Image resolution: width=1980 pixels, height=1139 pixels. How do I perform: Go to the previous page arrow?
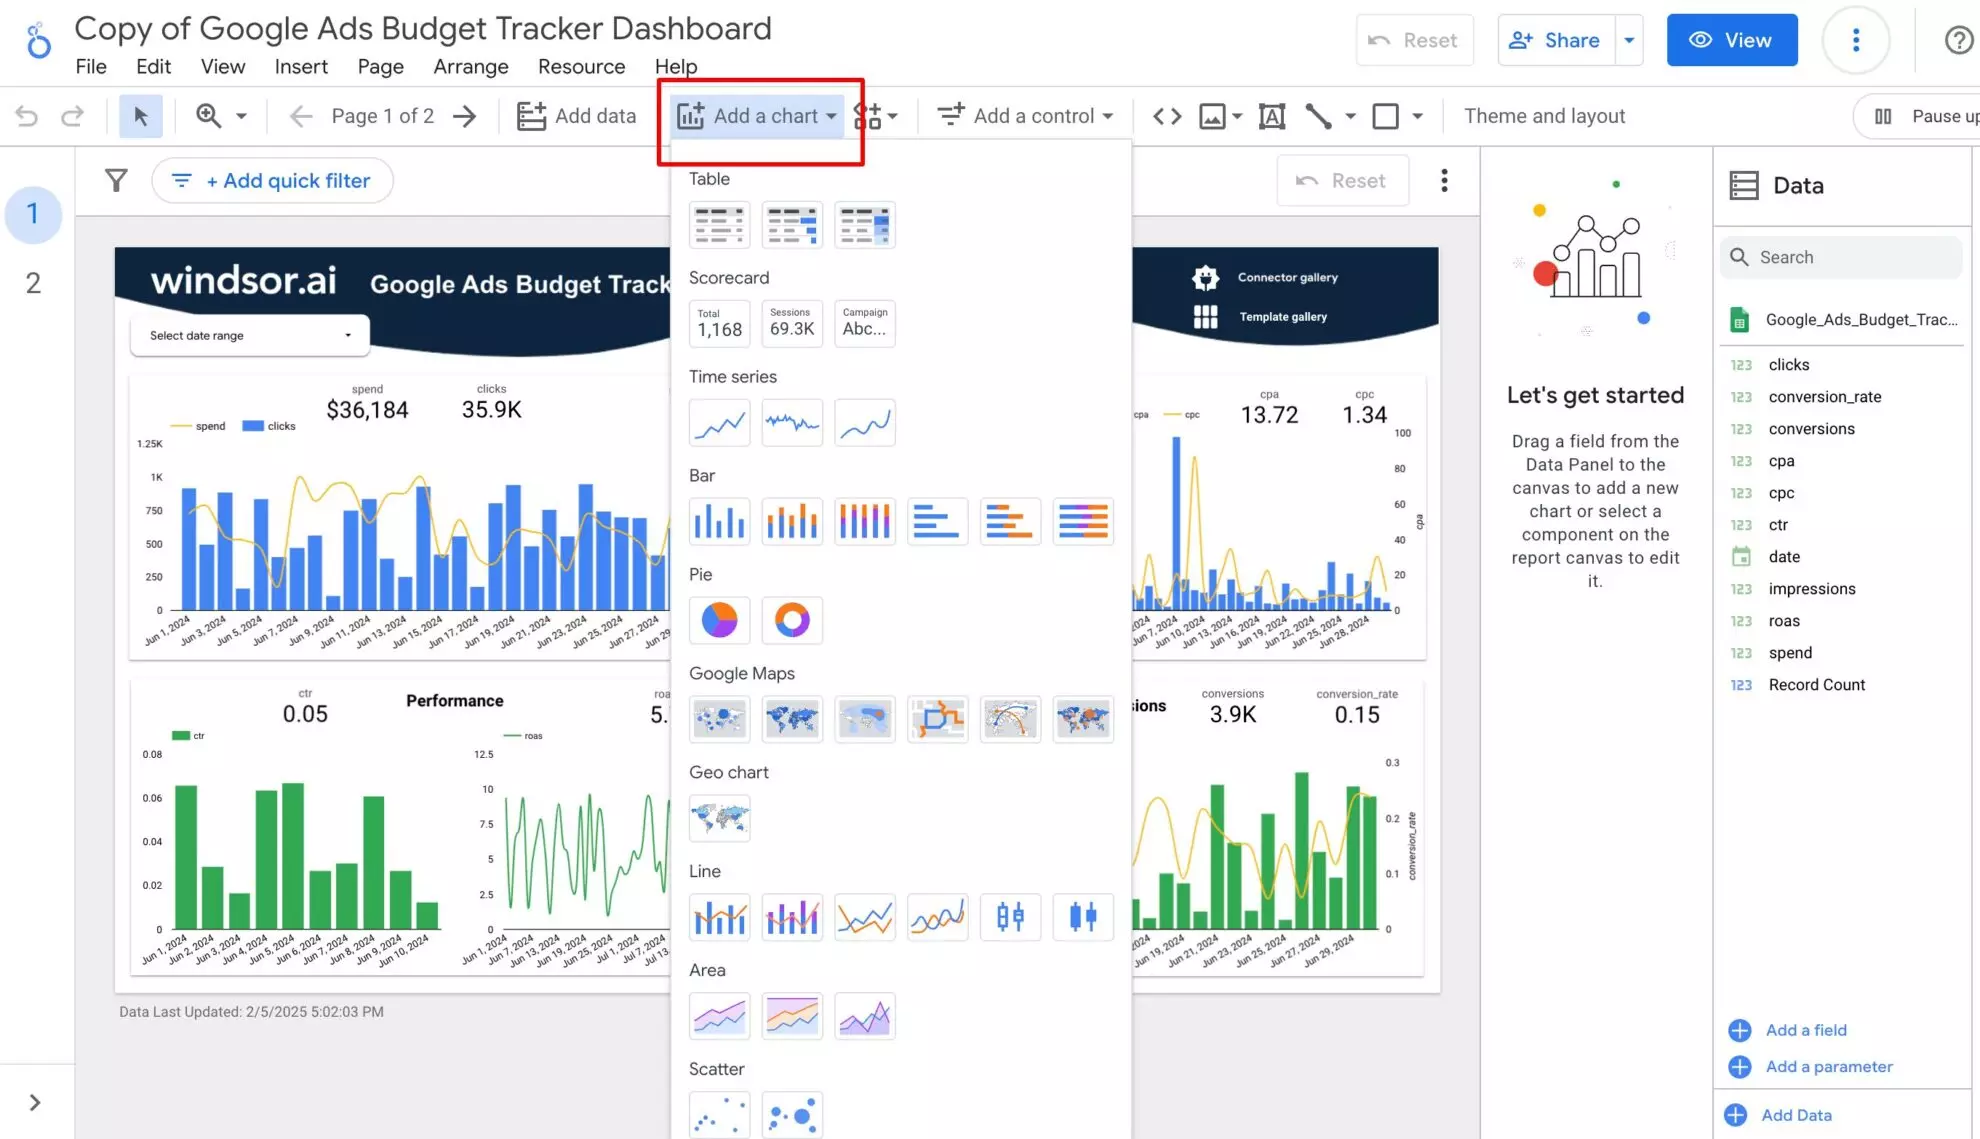click(300, 116)
